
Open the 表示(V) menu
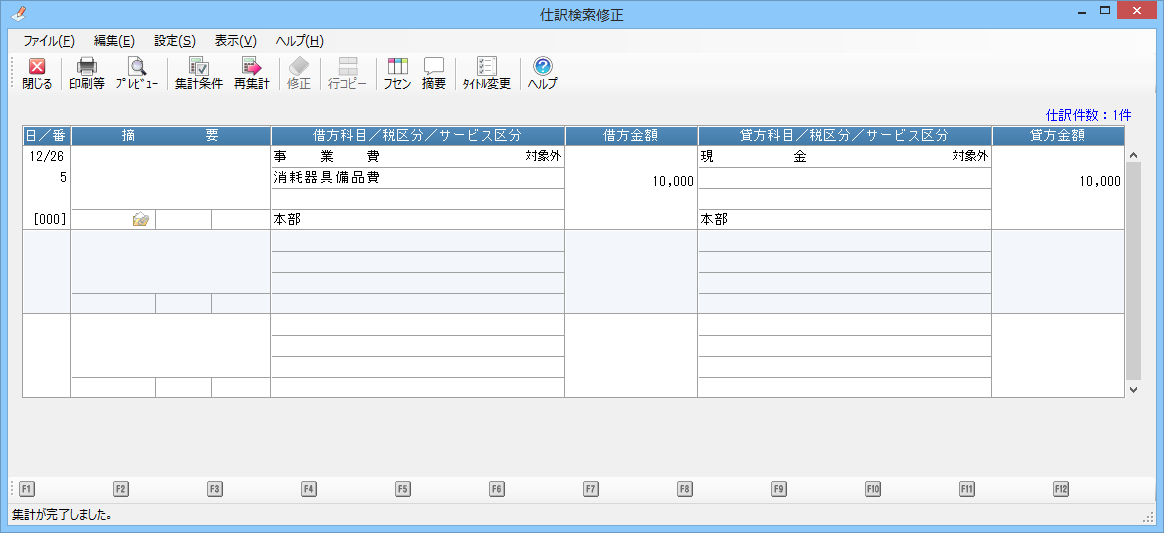tap(236, 41)
